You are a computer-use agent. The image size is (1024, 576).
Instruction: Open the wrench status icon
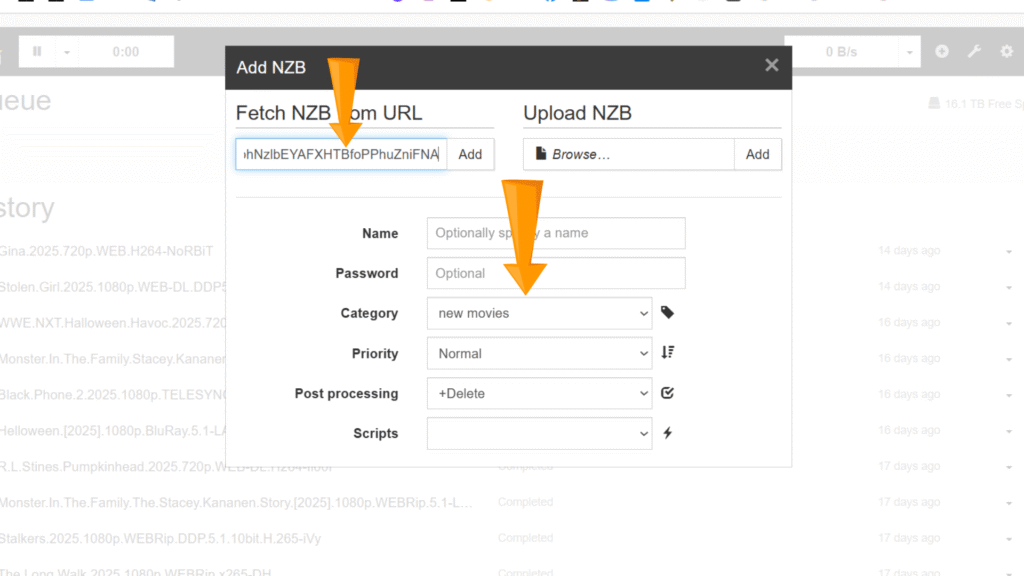(x=974, y=52)
